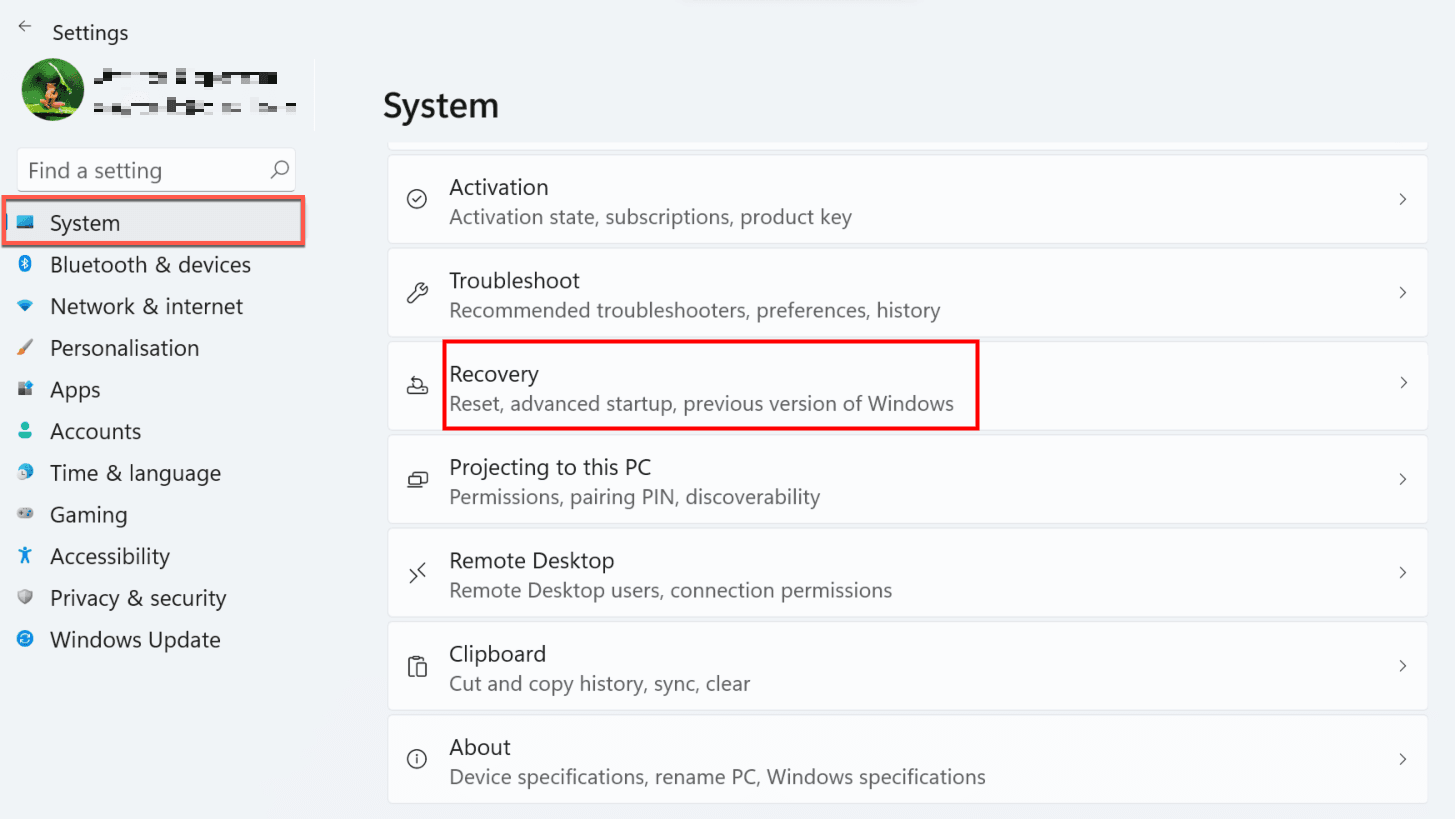The height and width of the screenshot is (819, 1455).
Task: Click the Clipboard icon in System list
Action: pyautogui.click(x=417, y=667)
